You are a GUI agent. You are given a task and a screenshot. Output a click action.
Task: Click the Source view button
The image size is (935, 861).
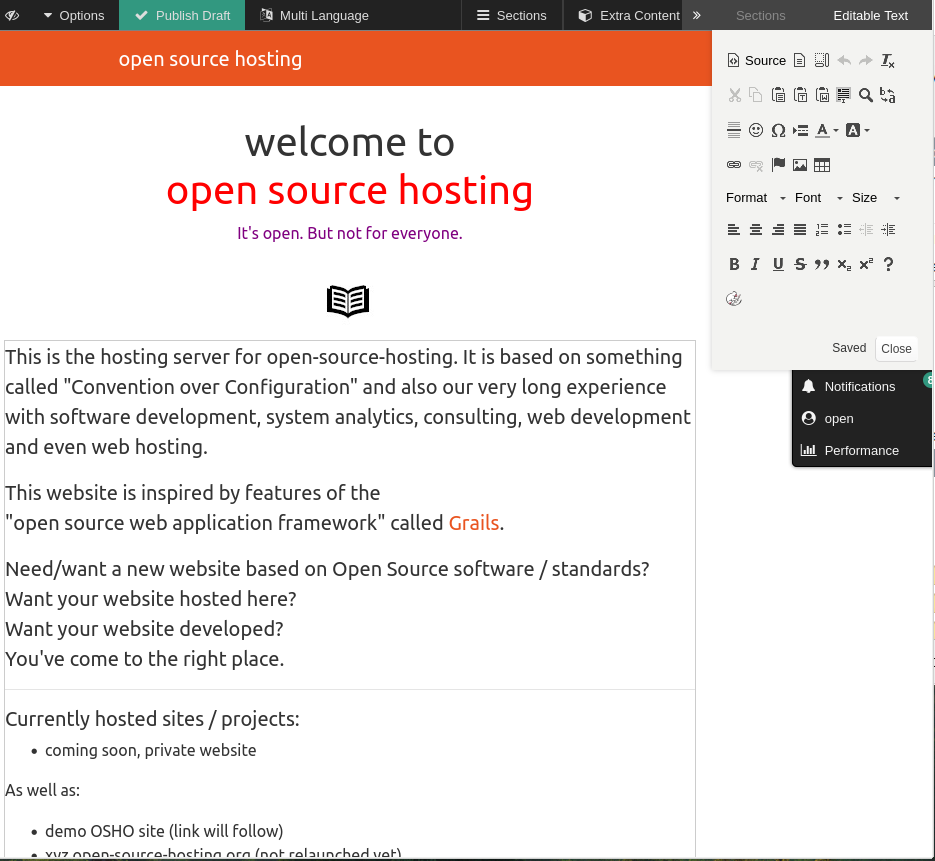tap(756, 61)
